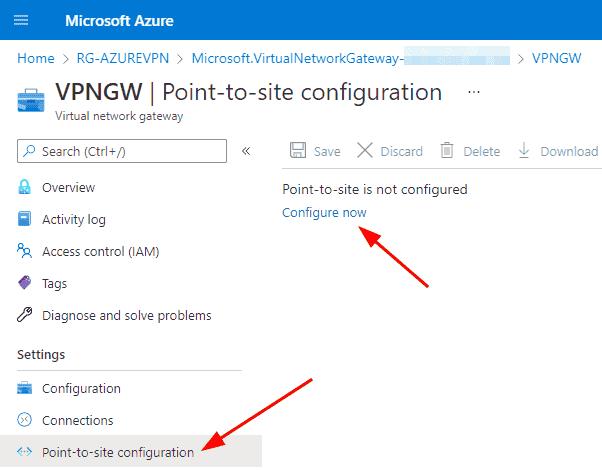Click the Search (Ctrl+/) input field
This screenshot has height=470, width=602.
[x=122, y=151]
